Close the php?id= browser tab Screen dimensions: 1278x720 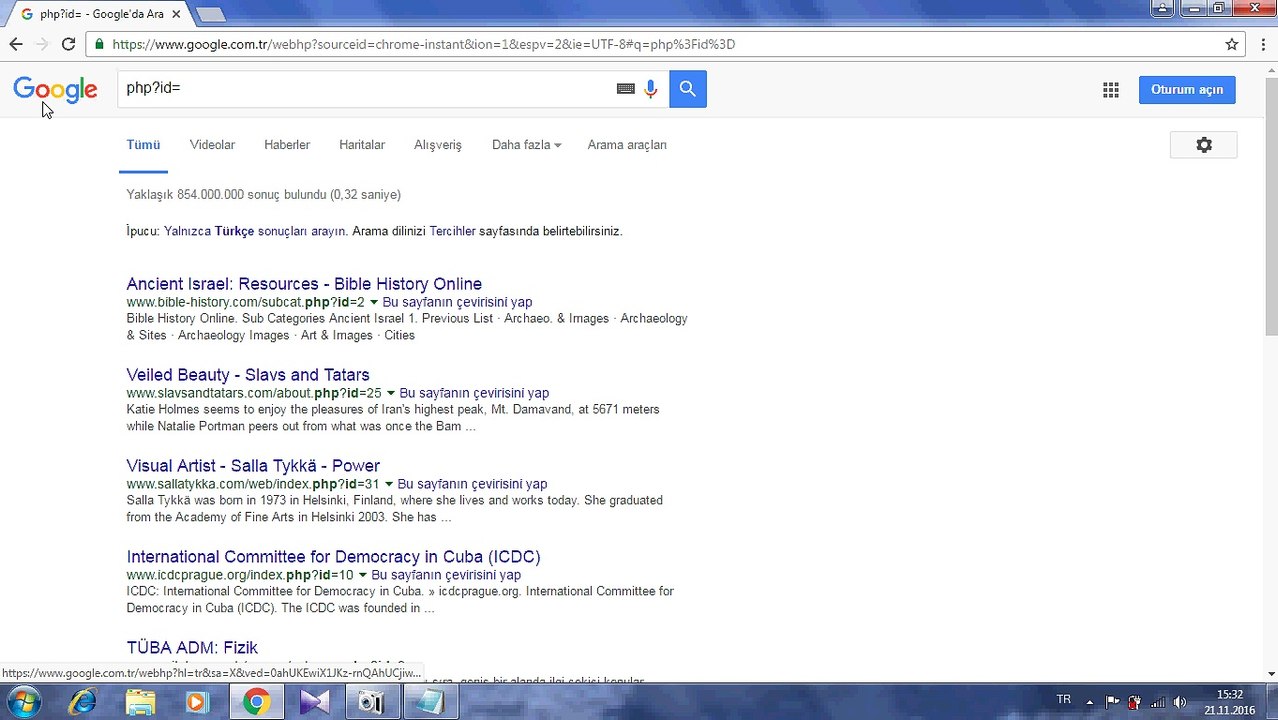tap(177, 14)
